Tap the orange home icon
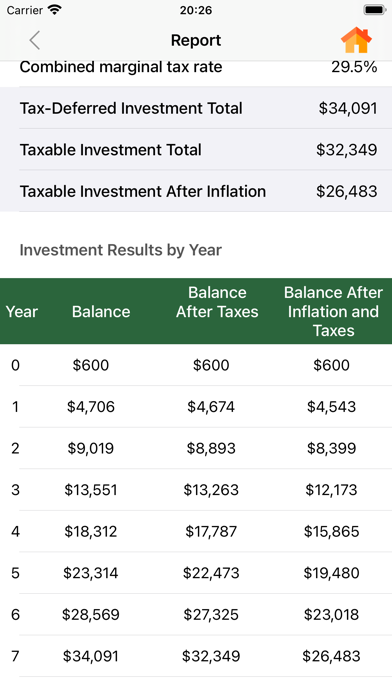This screenshot has width=392, height=696. tap(356, 40)
